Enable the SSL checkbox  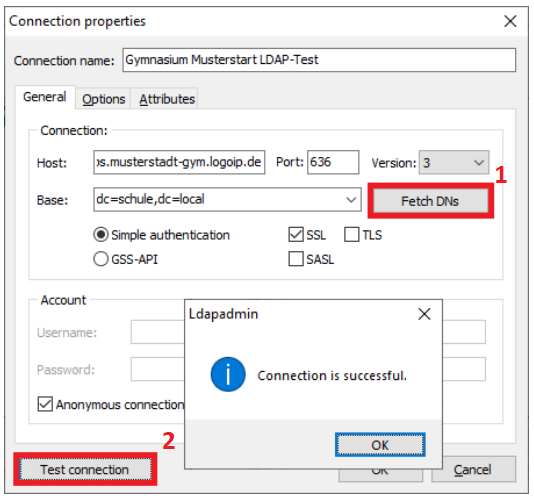point(296,235)
